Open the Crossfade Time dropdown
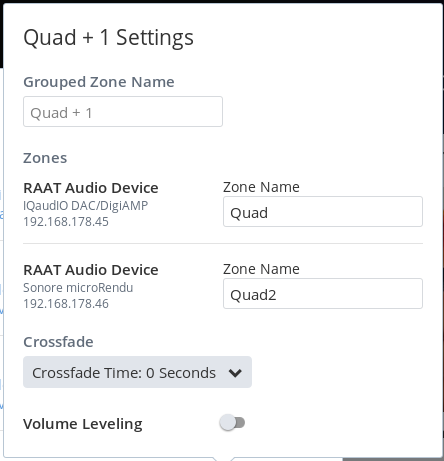The height and width of the screenshot is (461, 444). point(137,372)
